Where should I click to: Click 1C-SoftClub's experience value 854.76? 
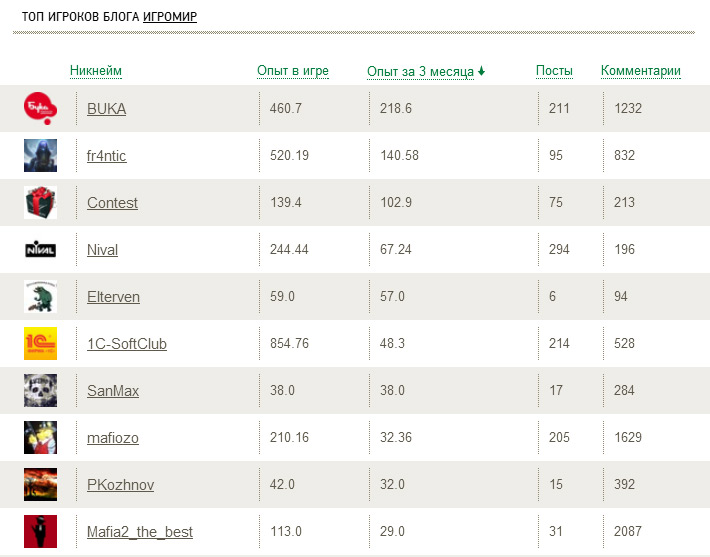(x=289, y=343)
